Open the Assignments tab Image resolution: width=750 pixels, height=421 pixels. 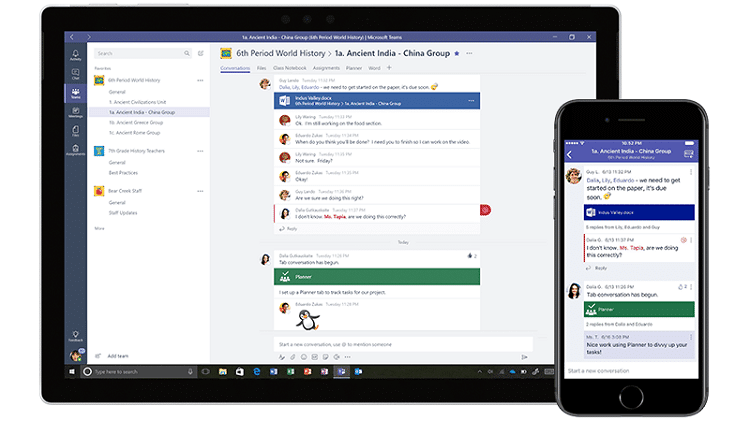point(326,68)
